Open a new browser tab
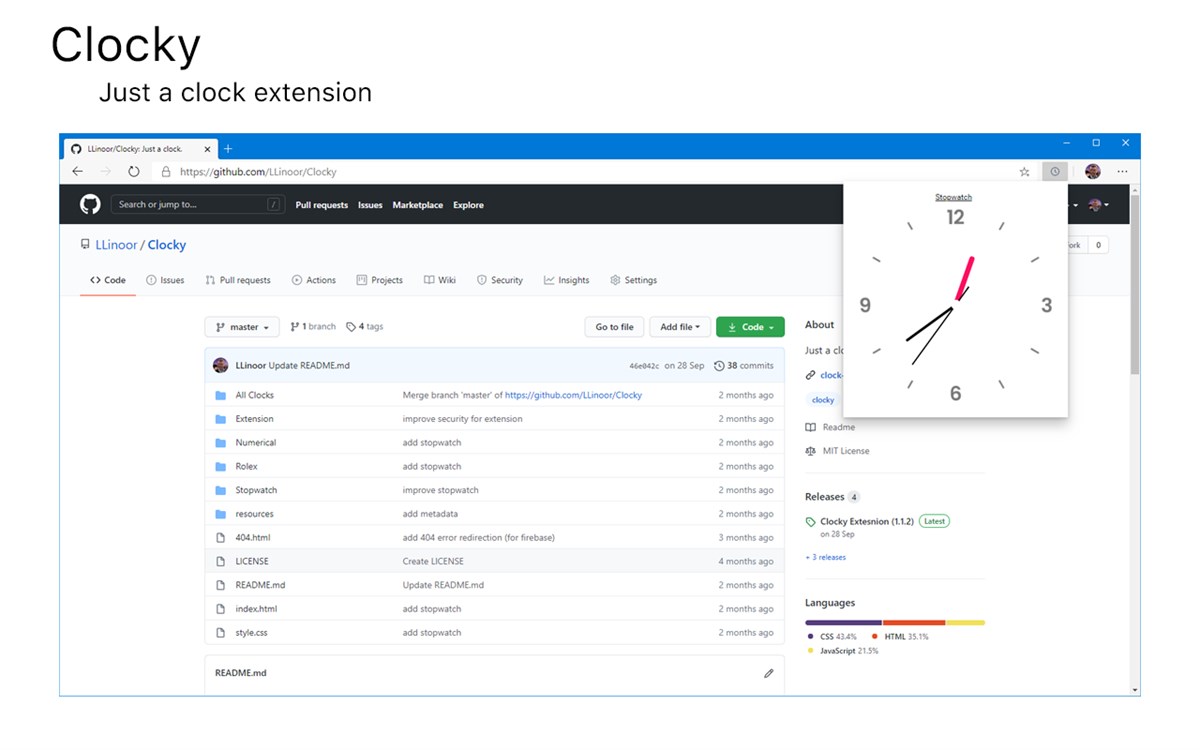 228,149
